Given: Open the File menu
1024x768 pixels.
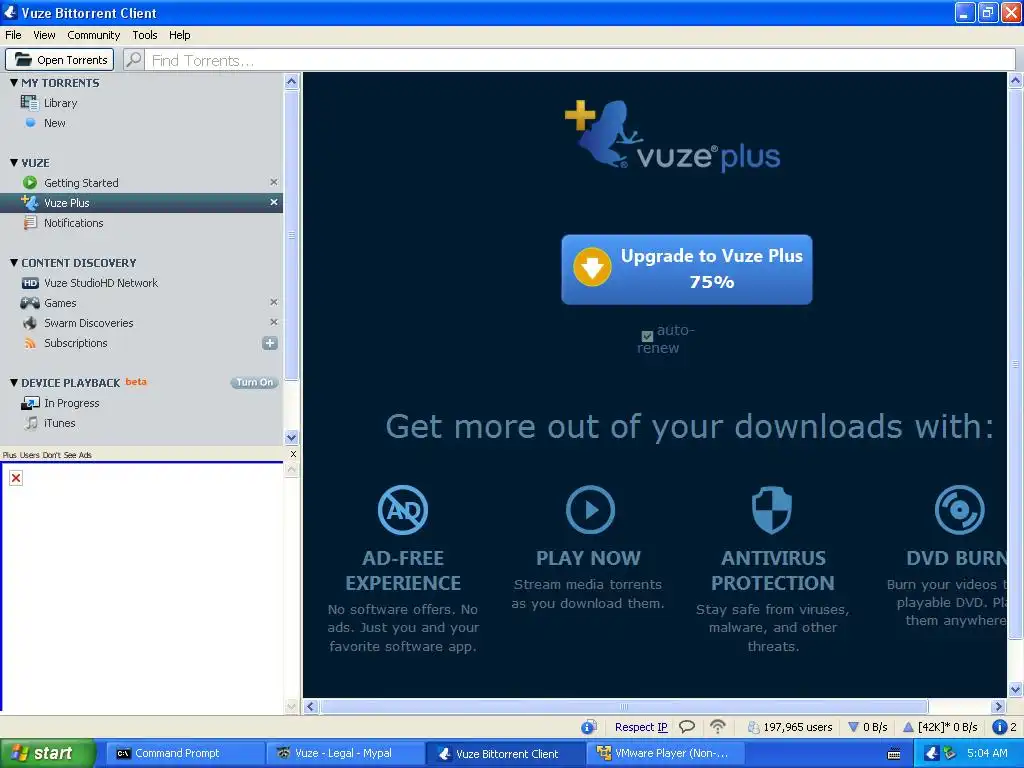Looking at the screenshot, I should tap(13, 35).
